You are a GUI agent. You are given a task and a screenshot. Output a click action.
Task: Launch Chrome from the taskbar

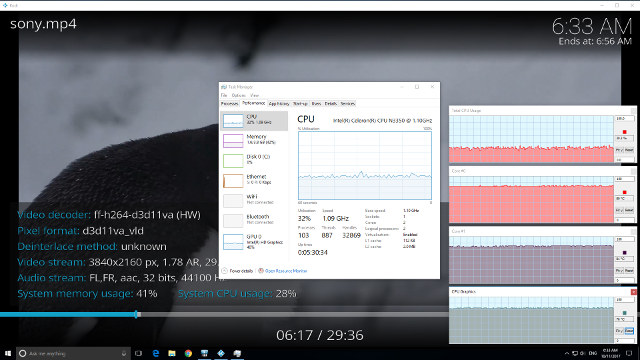[x=188, y=353]
